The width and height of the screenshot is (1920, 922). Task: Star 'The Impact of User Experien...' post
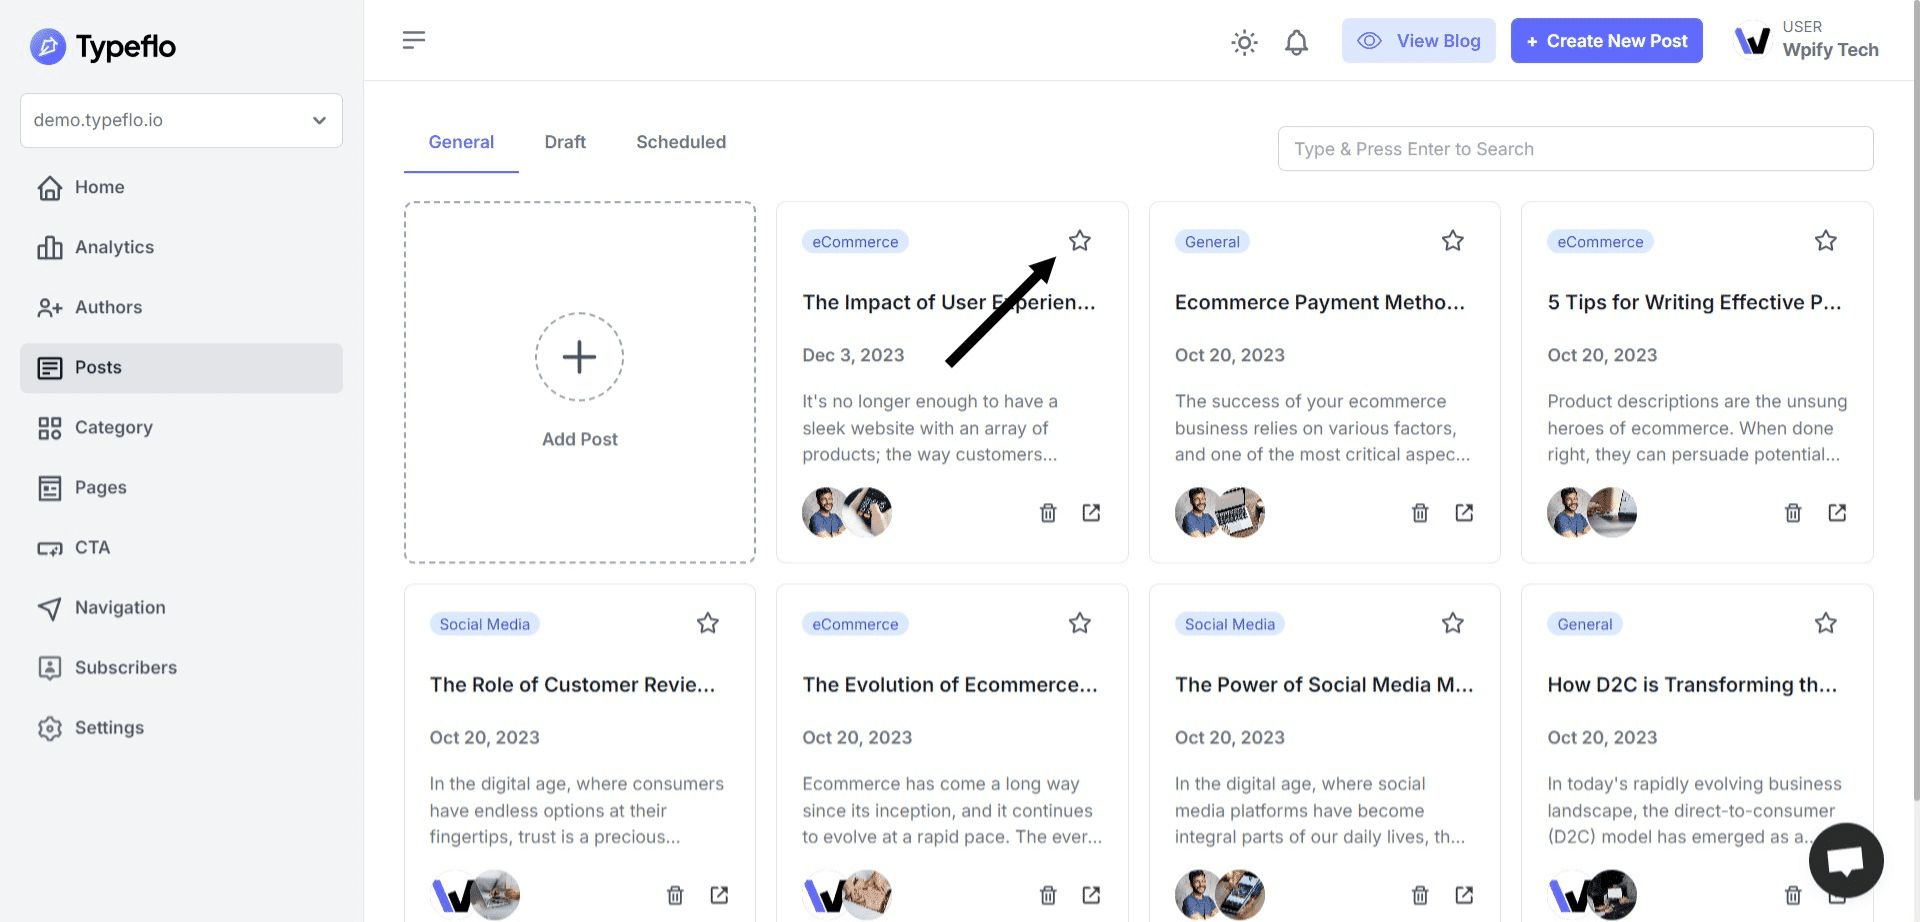click(1080, 241)
